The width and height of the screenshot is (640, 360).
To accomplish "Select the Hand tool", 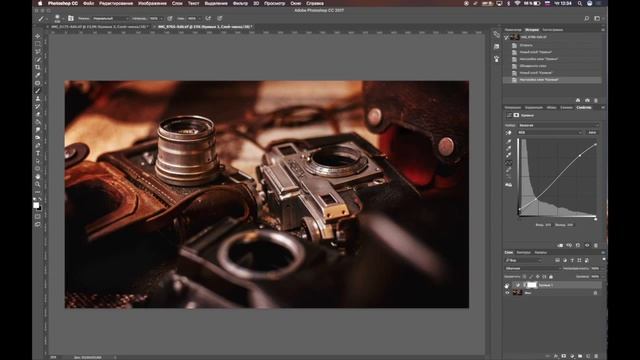I will tap(38, 176).
